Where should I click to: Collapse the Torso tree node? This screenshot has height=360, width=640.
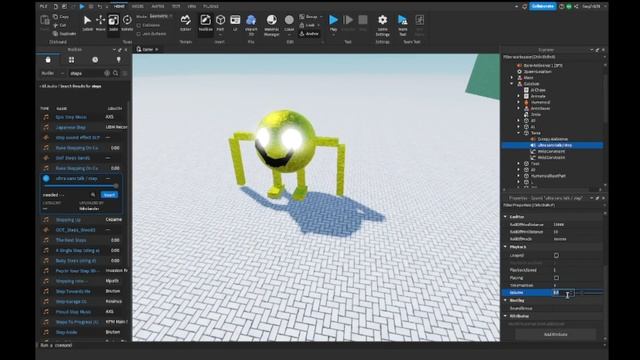pos(519,133)
